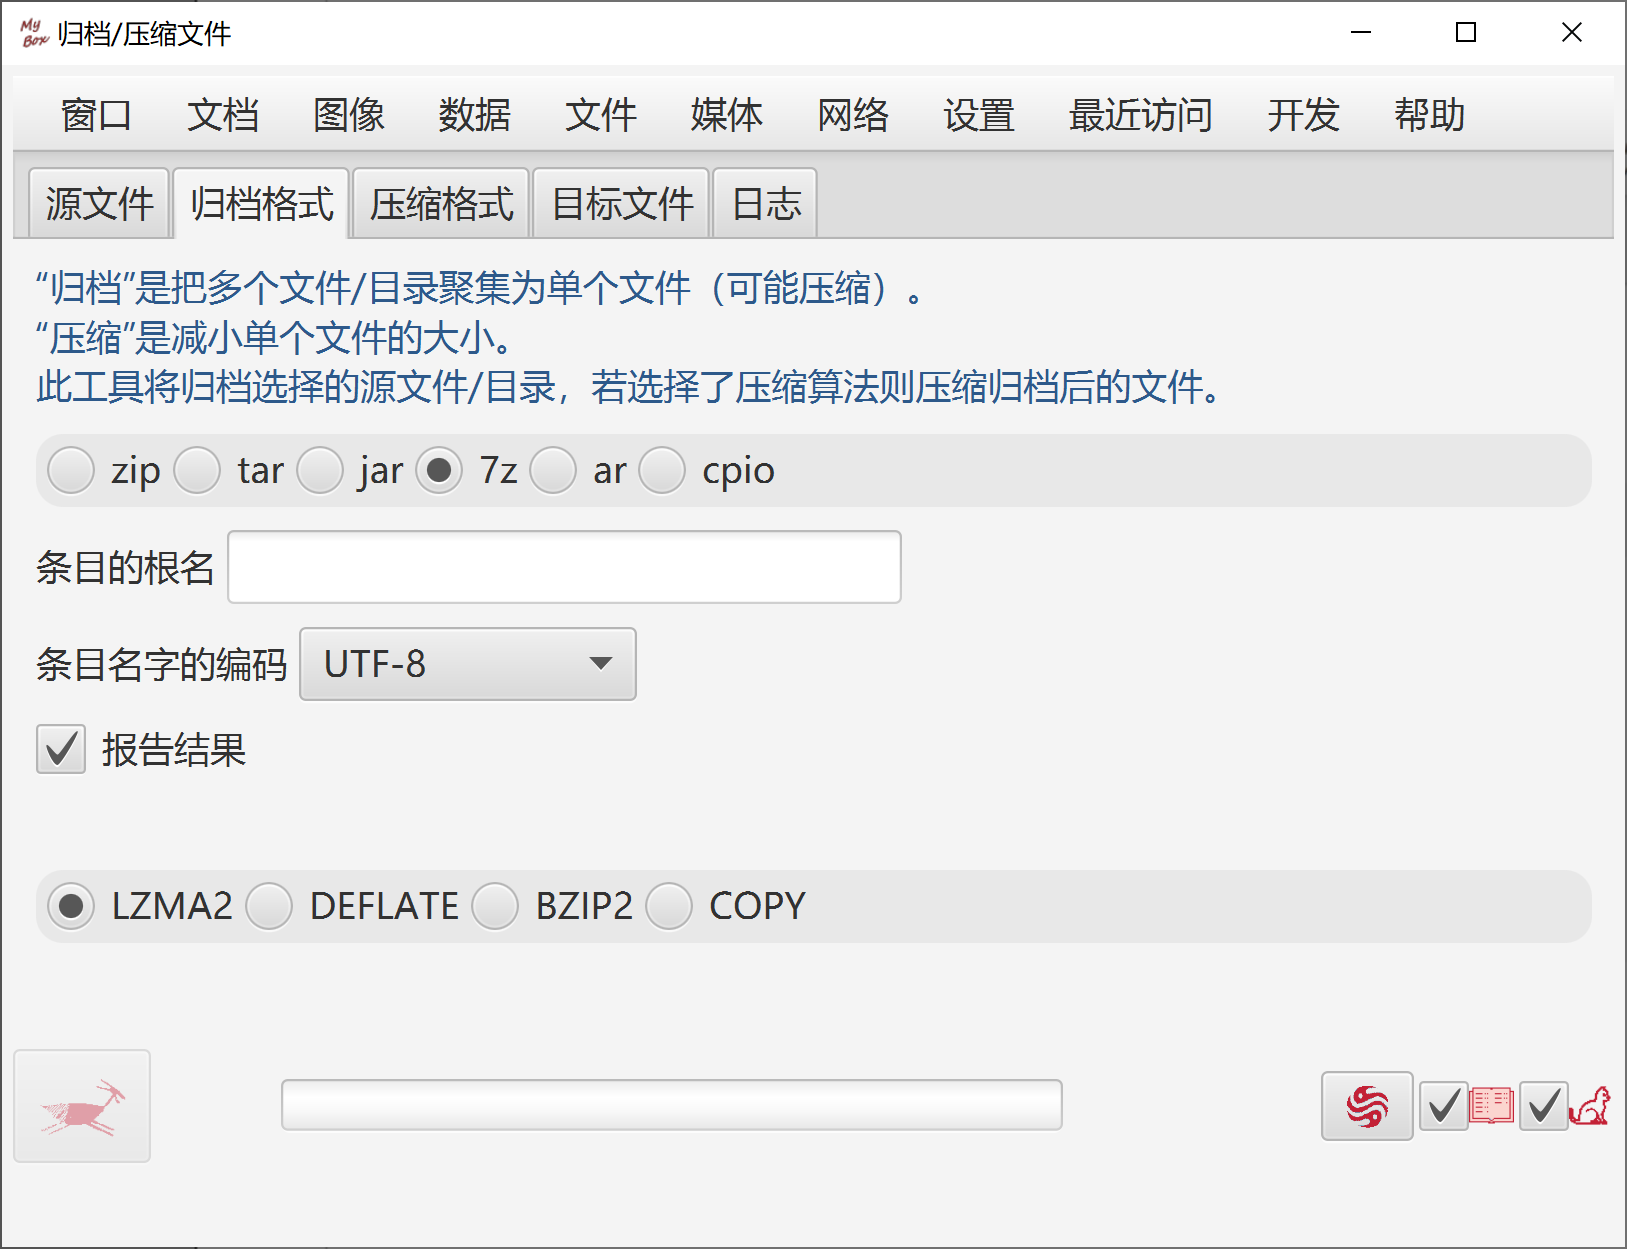Open the 网络 menu

click(x=852, y=115)
